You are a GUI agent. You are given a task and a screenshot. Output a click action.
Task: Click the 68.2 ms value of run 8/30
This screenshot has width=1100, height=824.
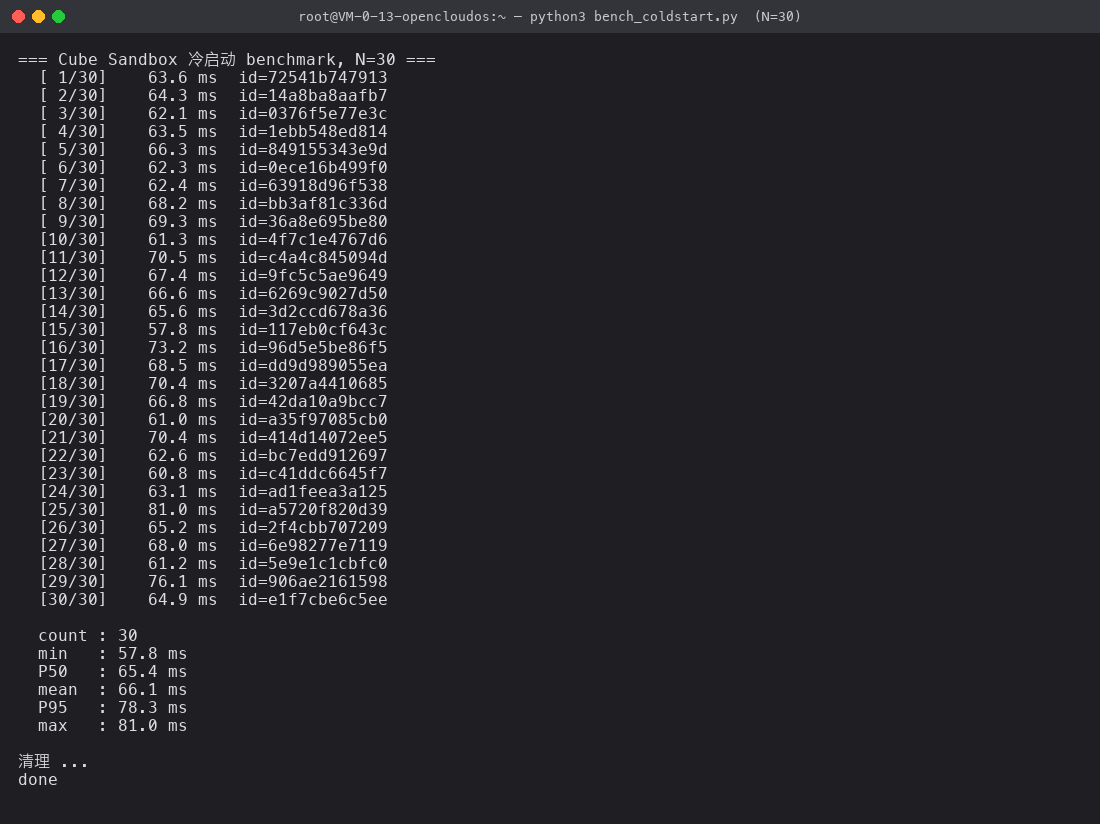182,203
